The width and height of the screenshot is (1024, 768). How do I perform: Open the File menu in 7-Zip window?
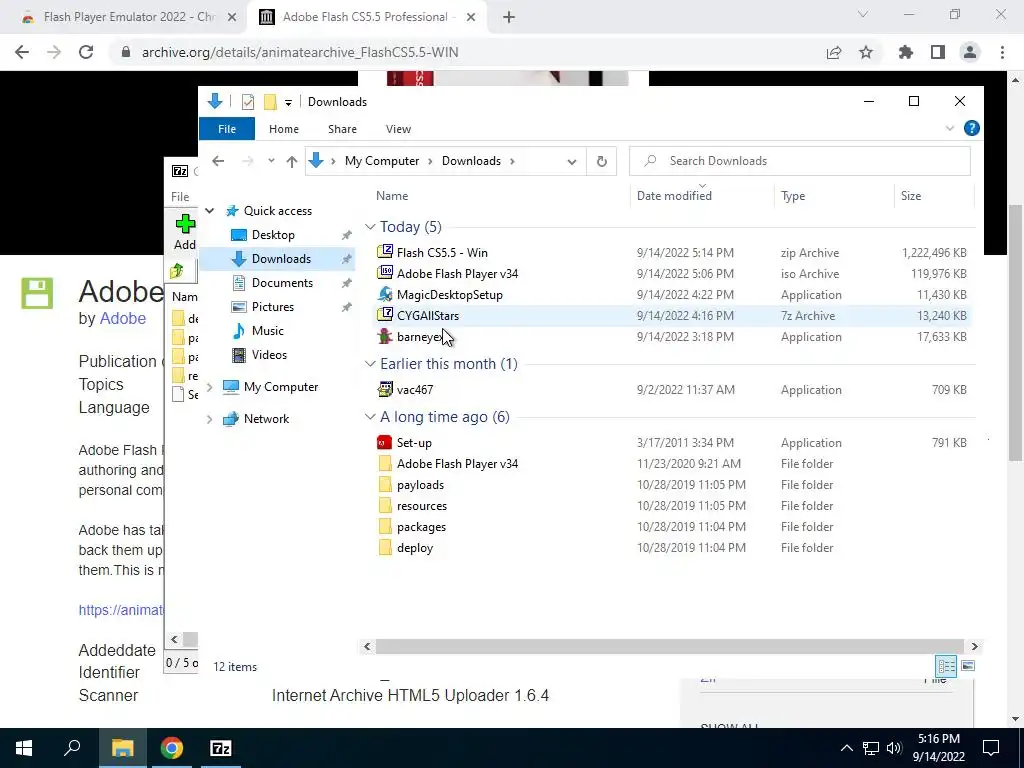[x=180, y=197]
